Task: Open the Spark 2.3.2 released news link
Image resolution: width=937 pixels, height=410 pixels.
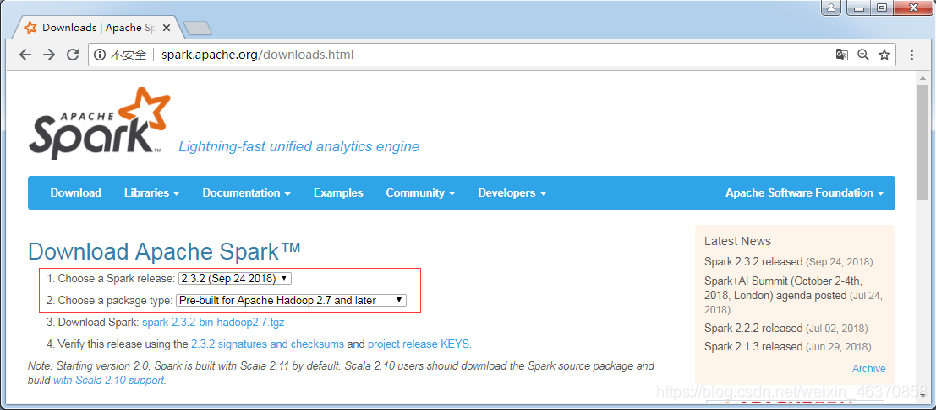Action: (x=753, y=262)
